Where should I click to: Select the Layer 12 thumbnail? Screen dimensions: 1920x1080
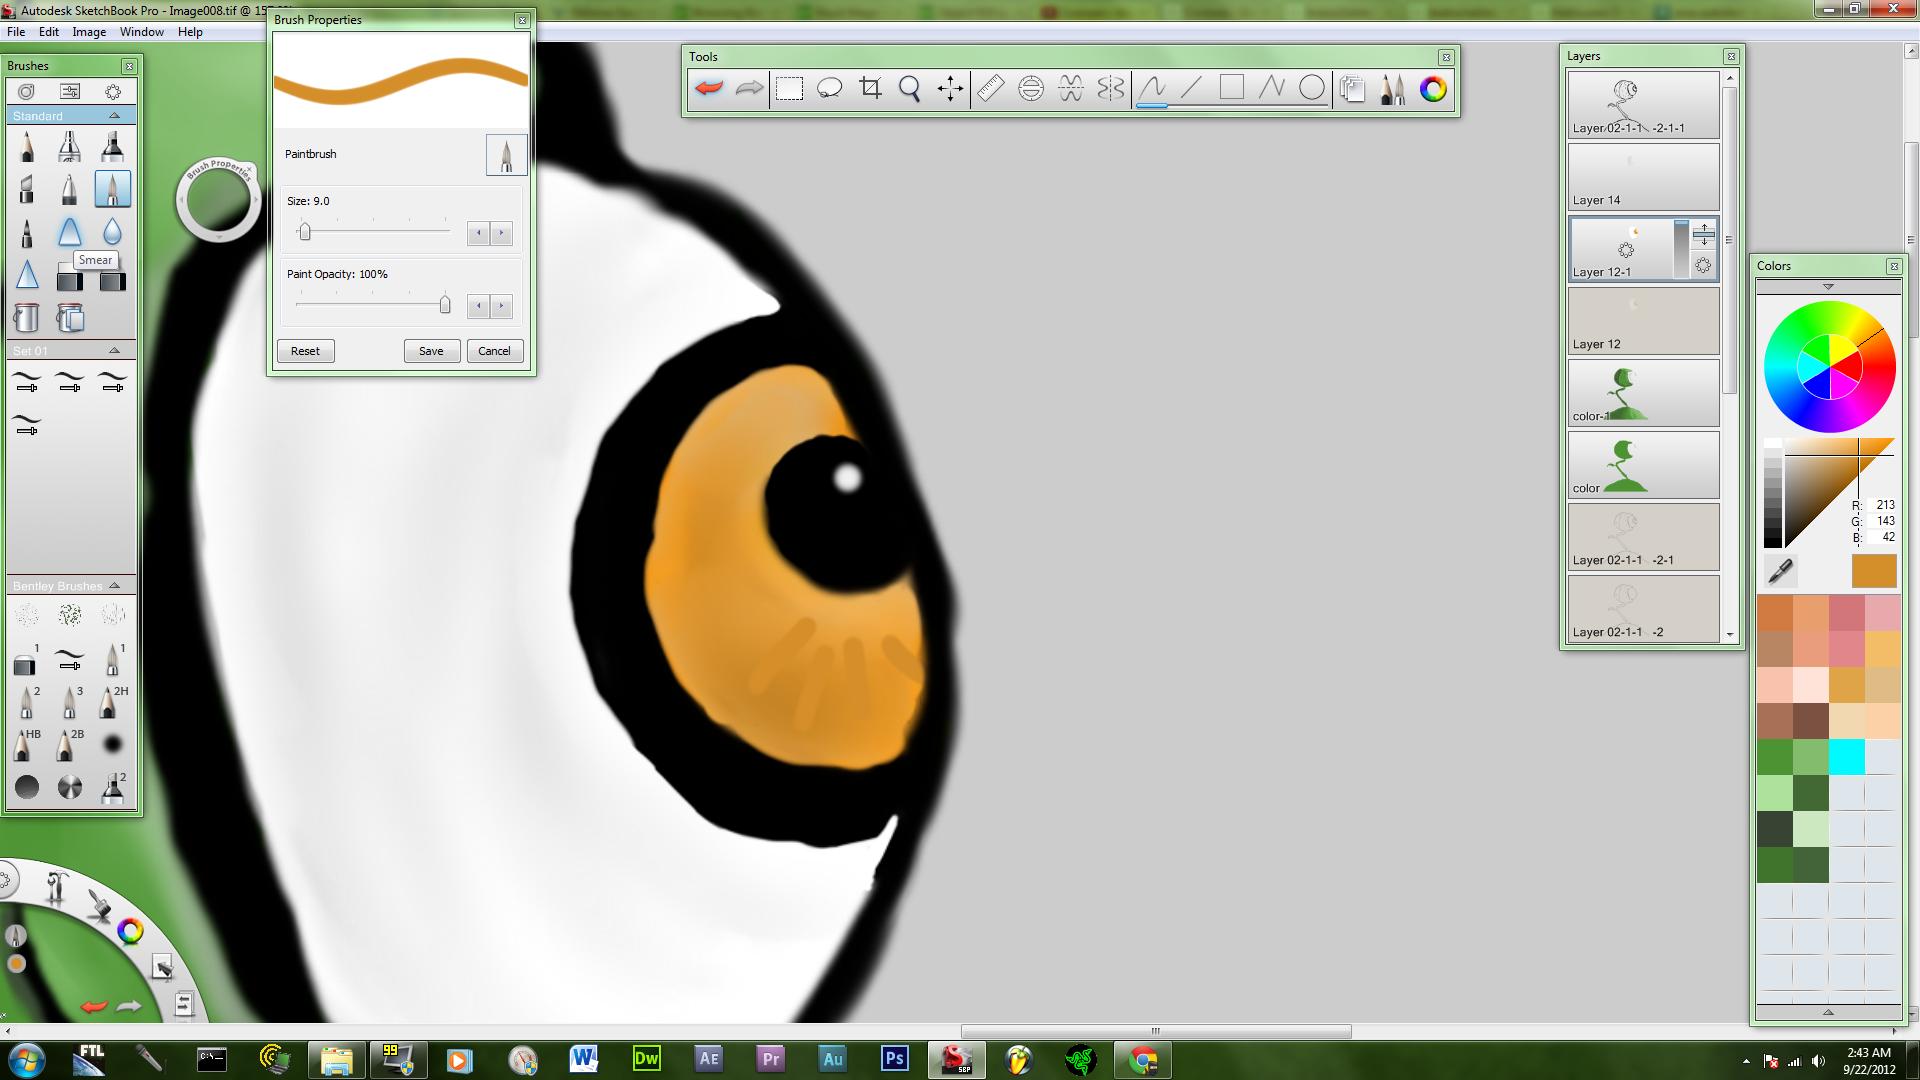[x=1643, y=320]
